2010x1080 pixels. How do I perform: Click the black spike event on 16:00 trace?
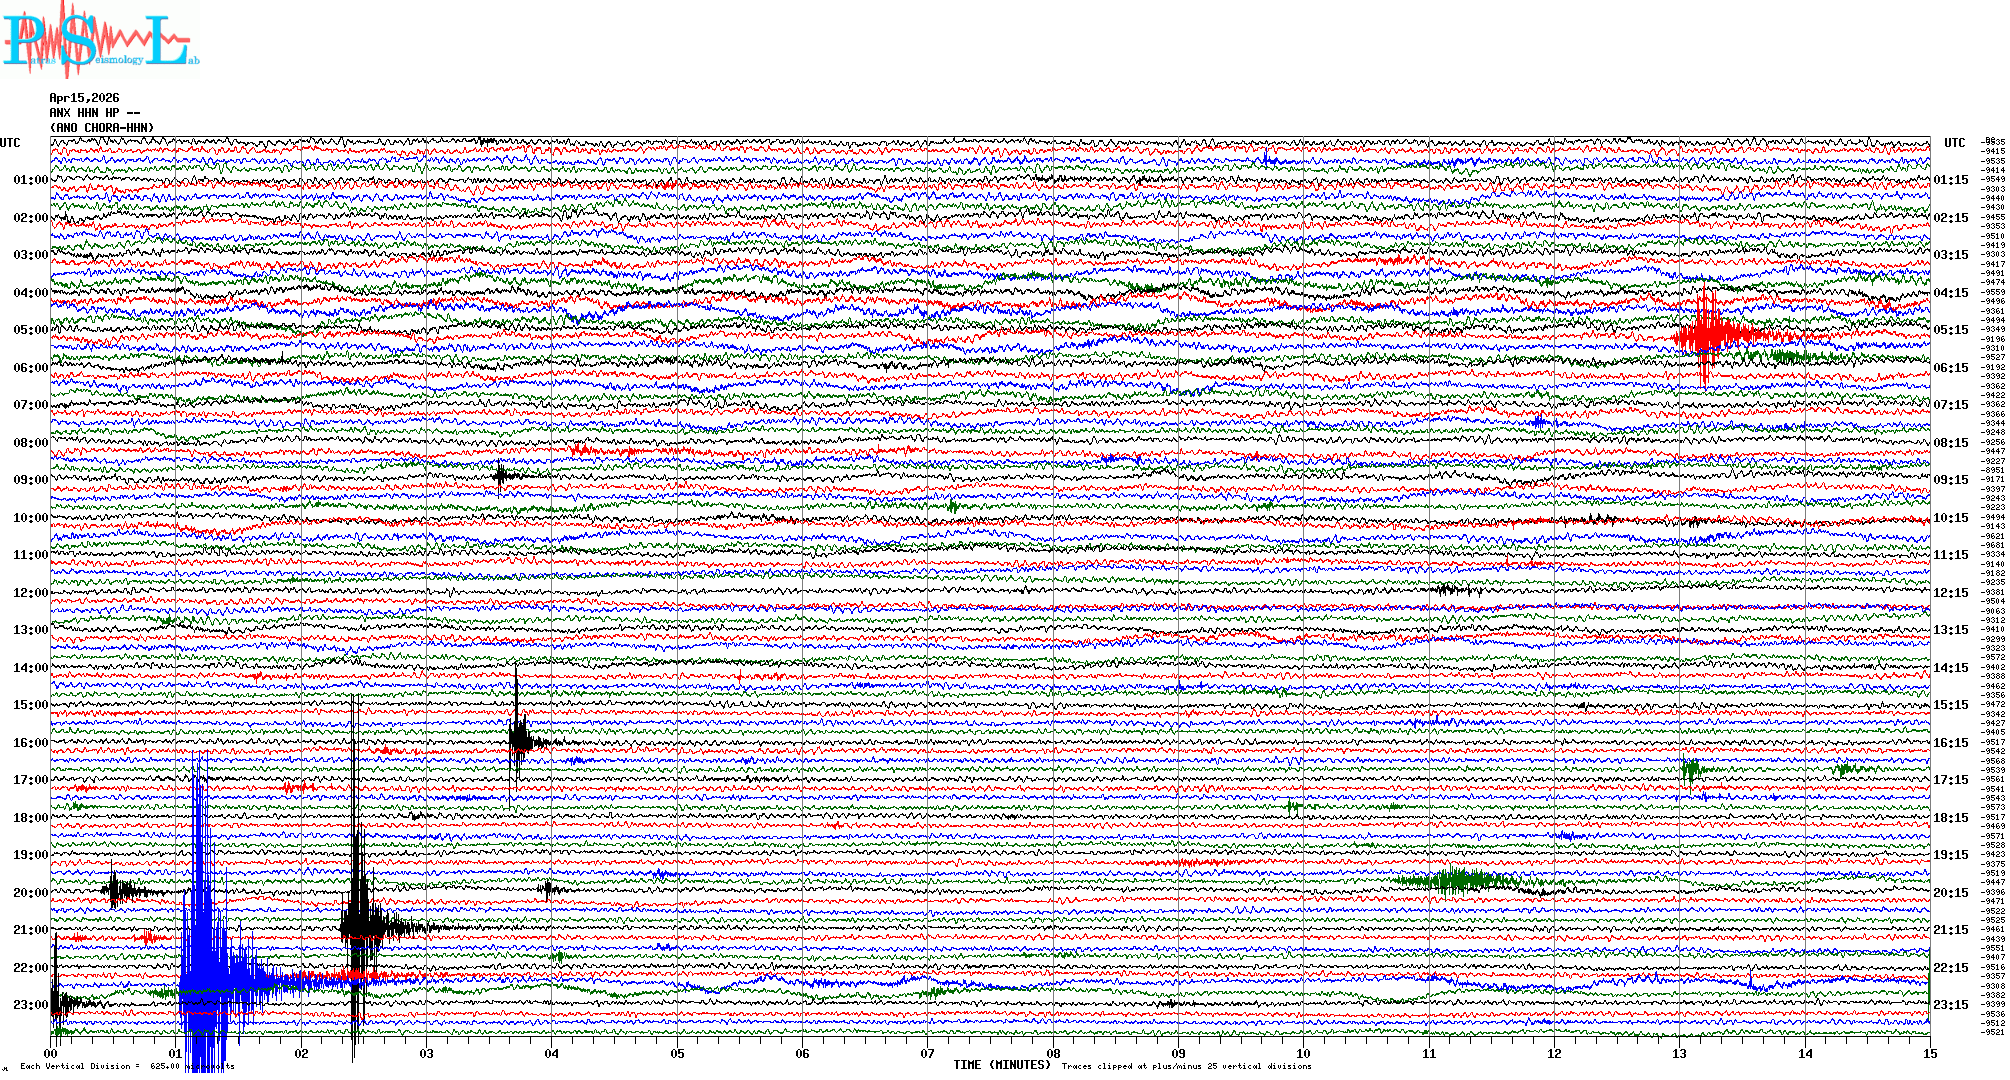[518, 740]
